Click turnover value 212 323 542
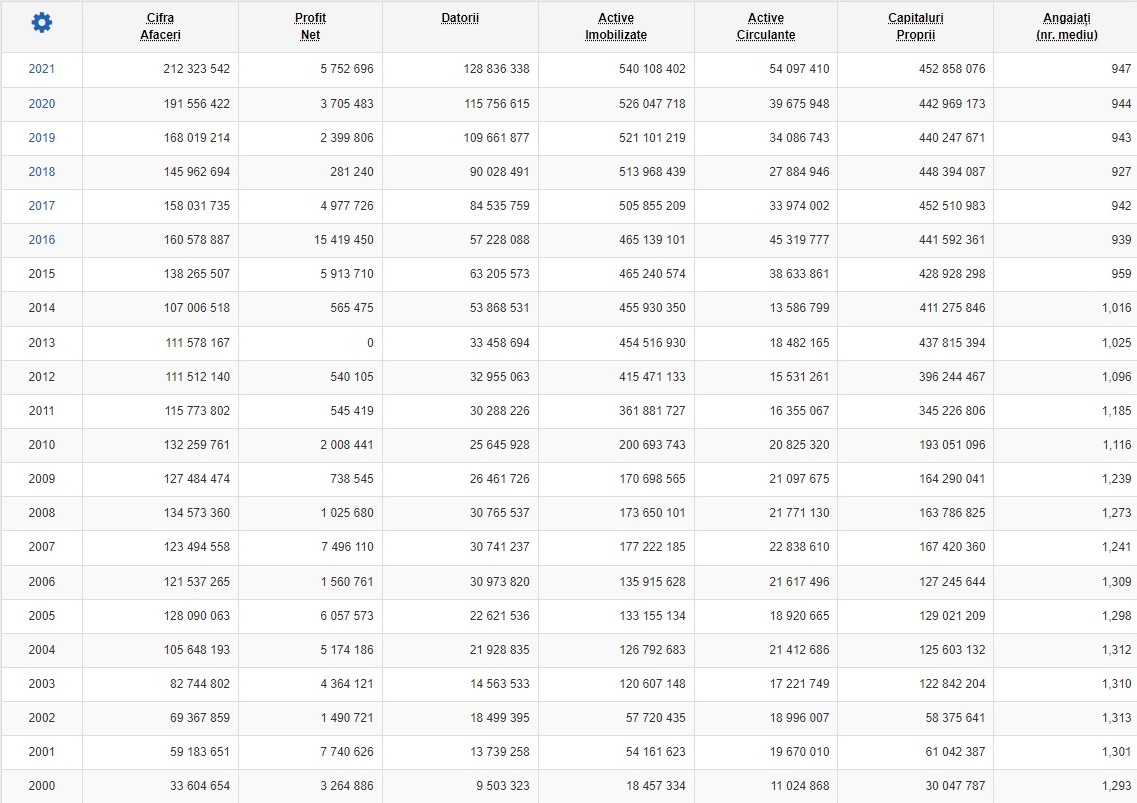1137x803 pixels. click(x=197, y=69)
